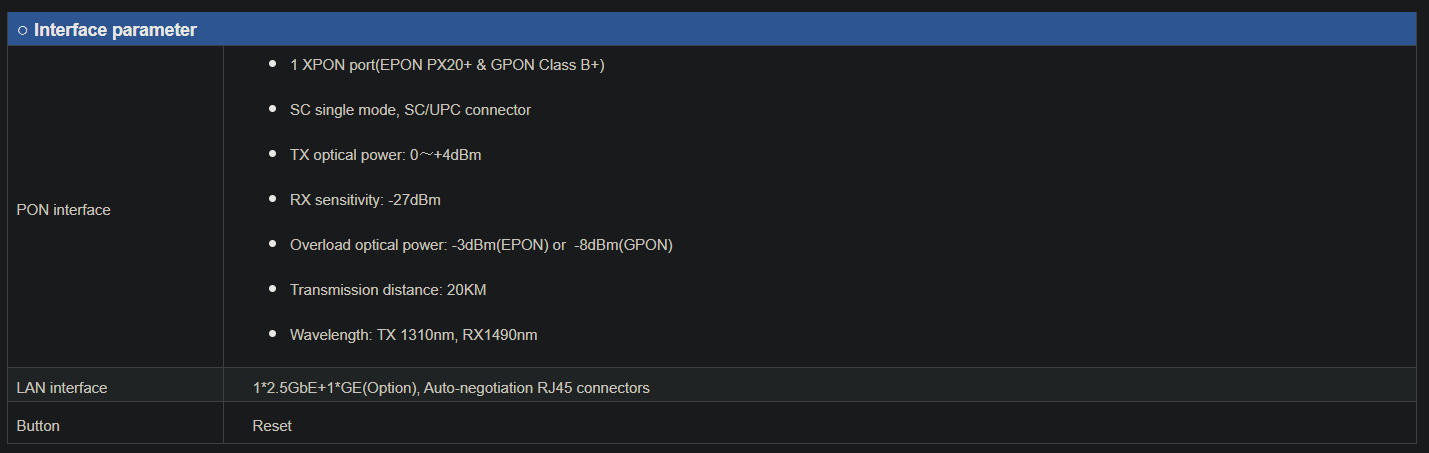Click the 1 XPON port specification line
The height and width of the screenshot is (453, 1429).
coord(447,65)
